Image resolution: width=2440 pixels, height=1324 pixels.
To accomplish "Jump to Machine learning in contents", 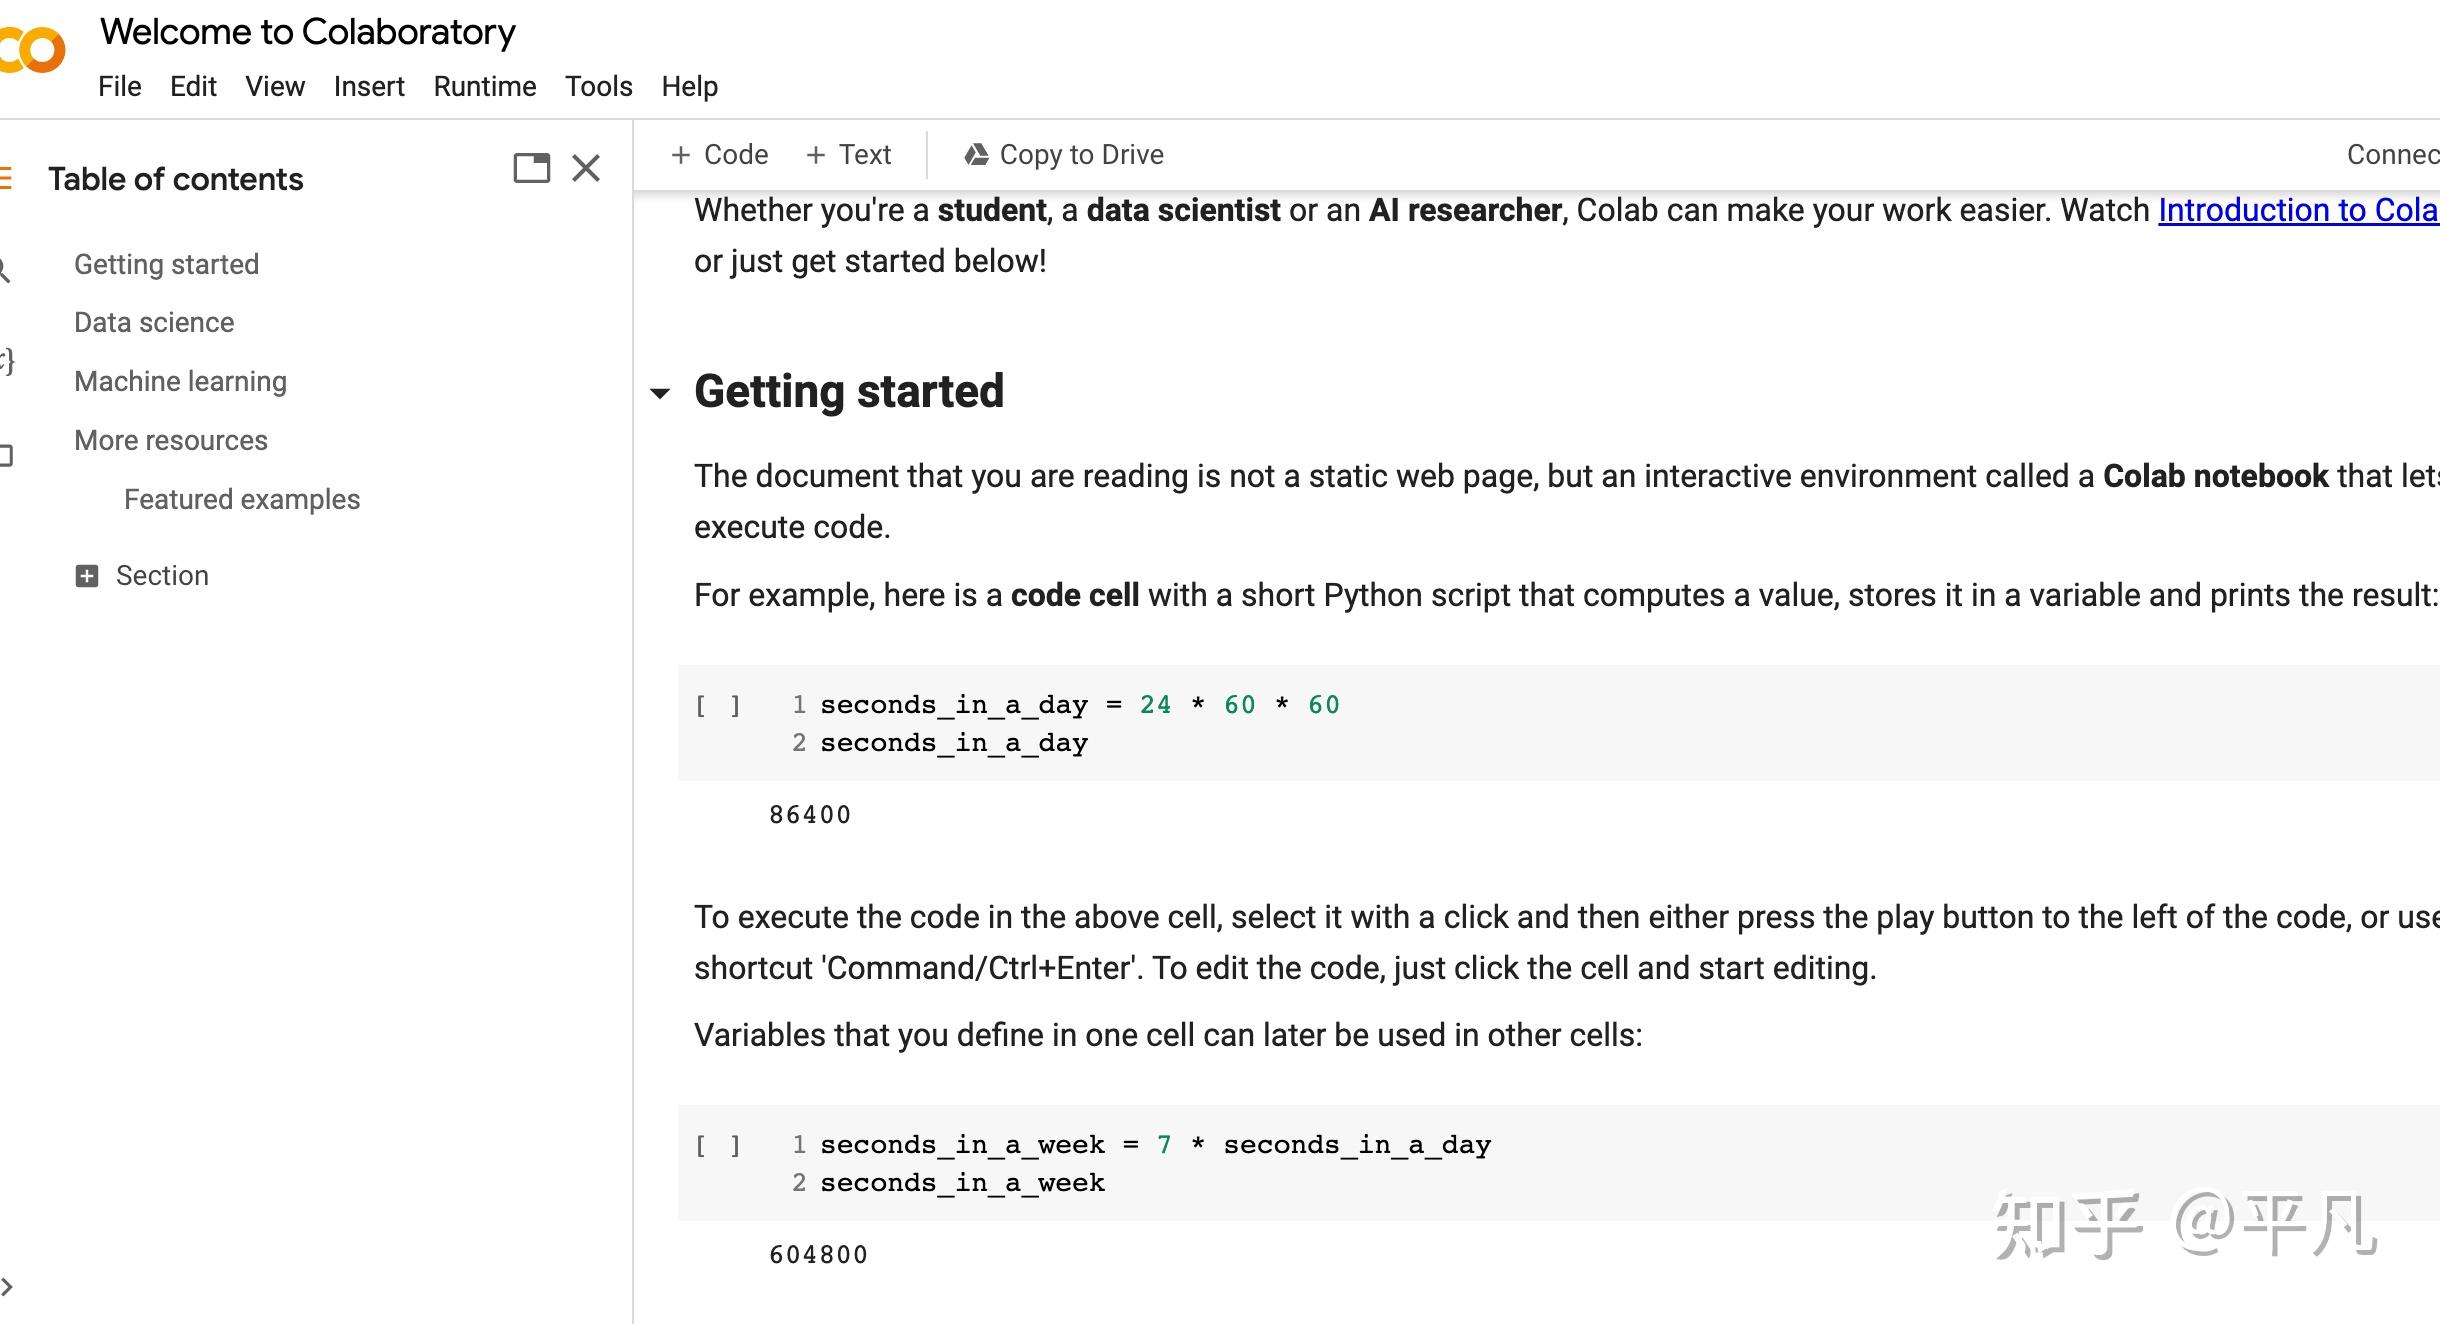I will pos(180,382).
